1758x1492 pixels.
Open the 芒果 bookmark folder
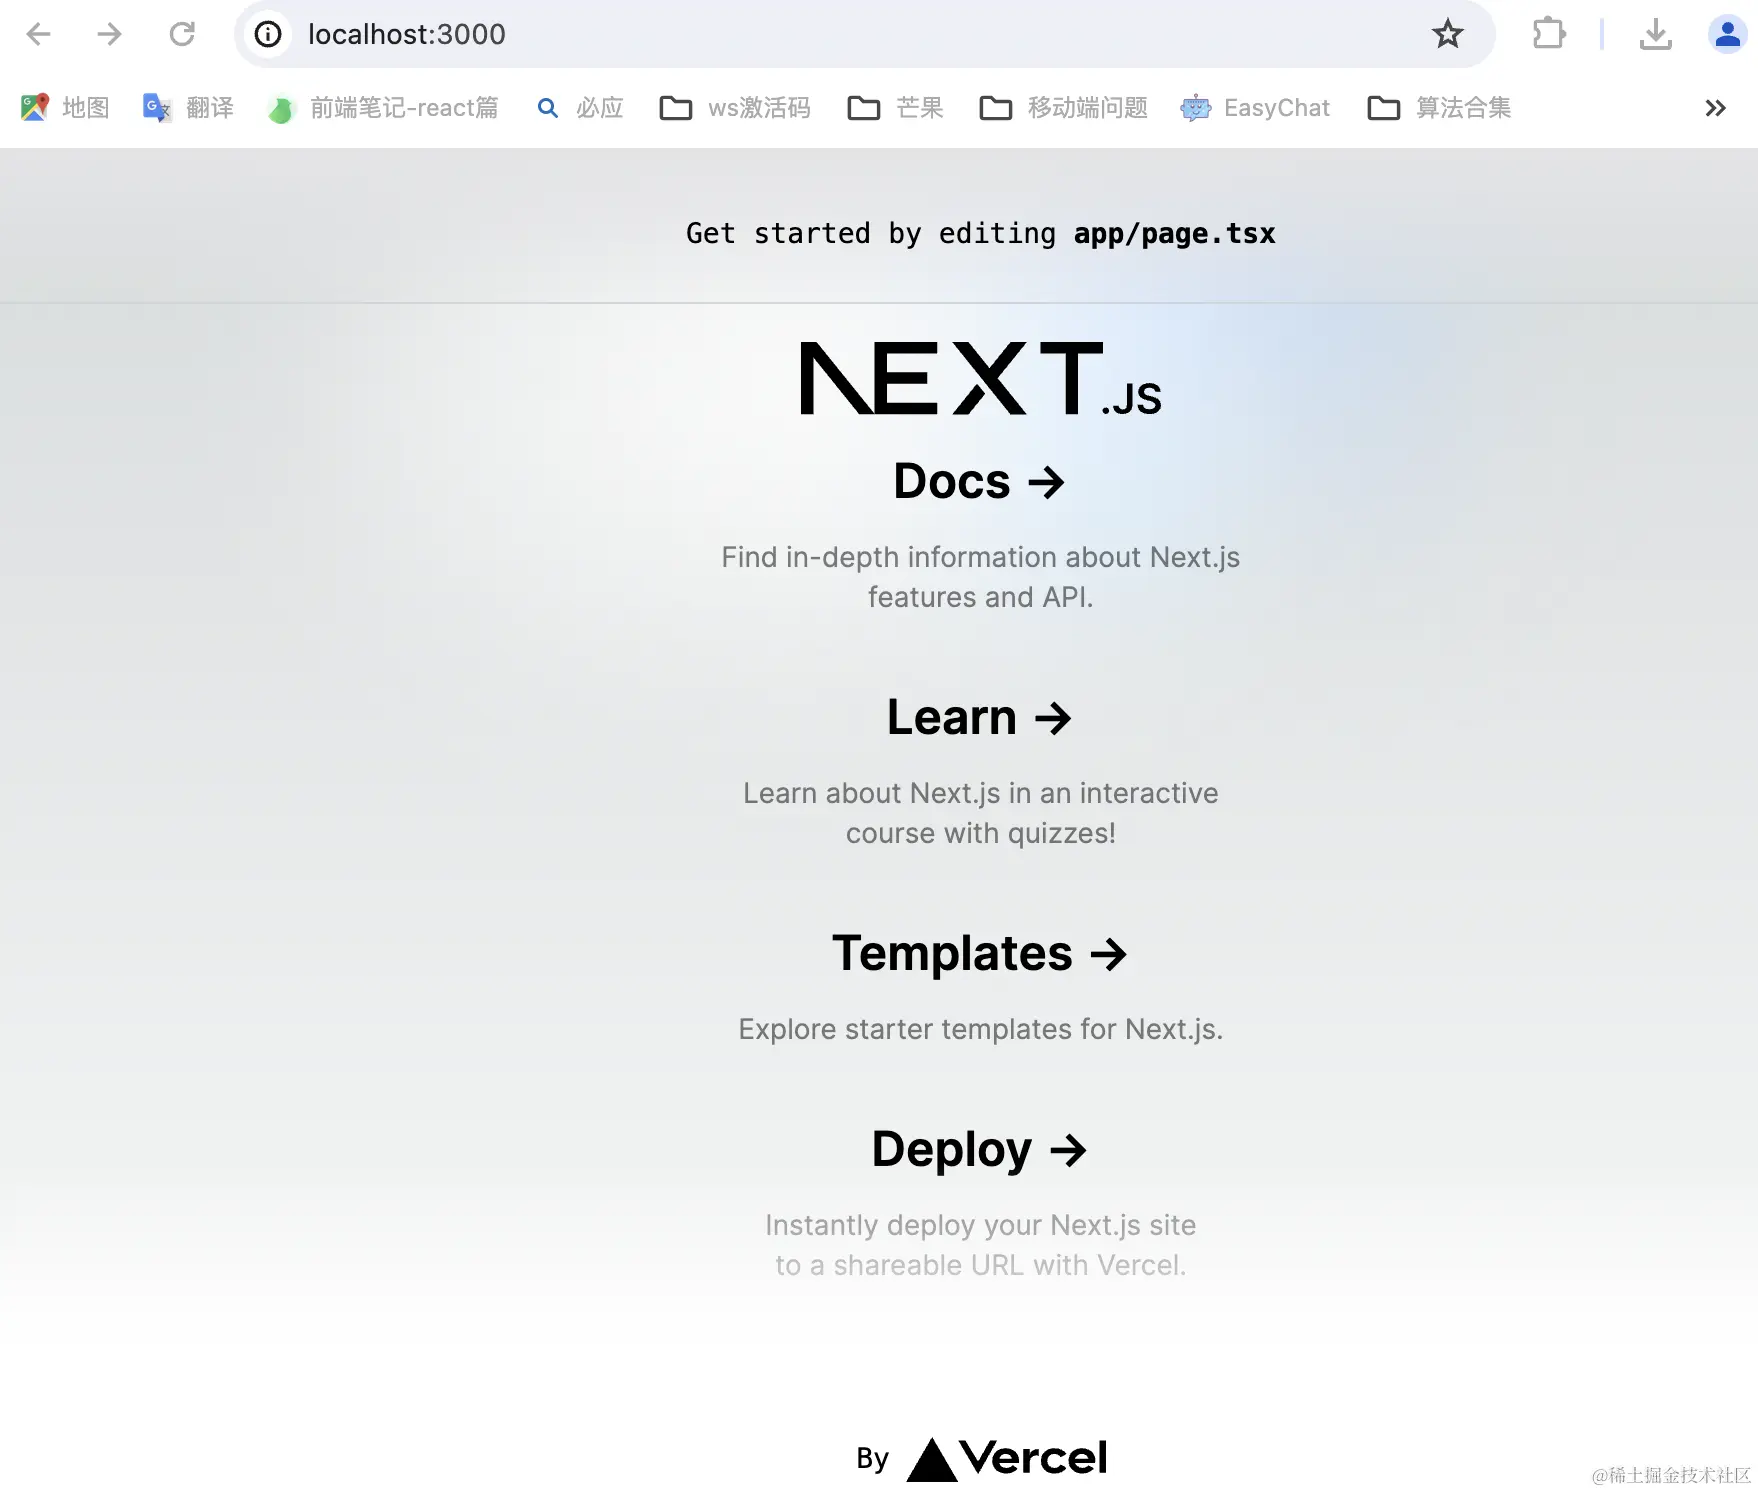point(895,108)
